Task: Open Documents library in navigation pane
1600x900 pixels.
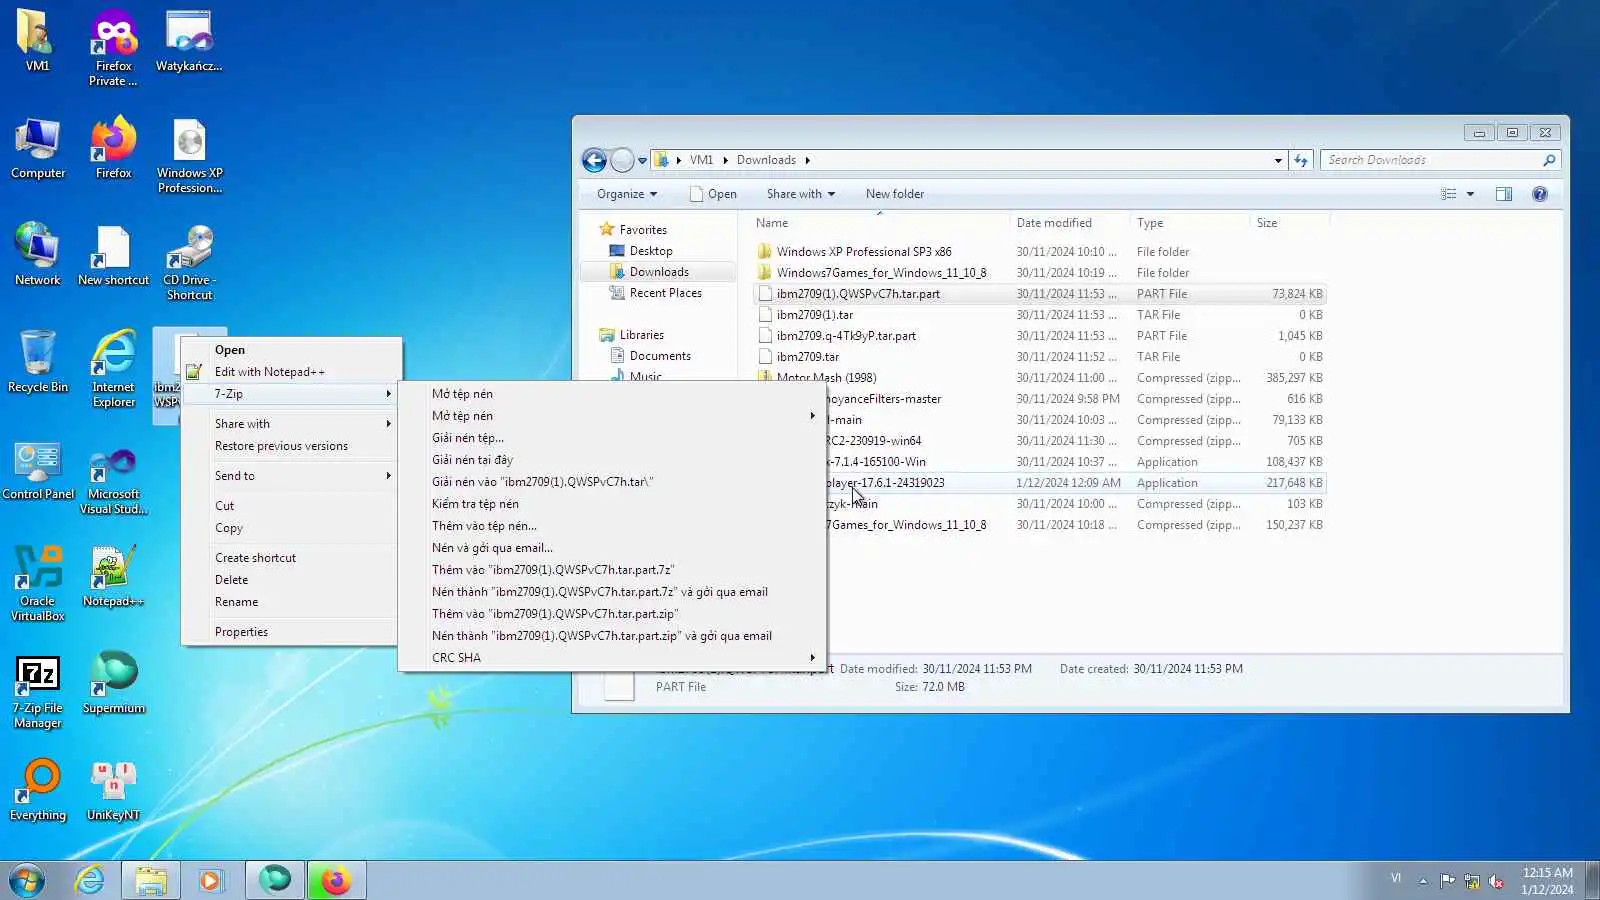Action: 660,356
